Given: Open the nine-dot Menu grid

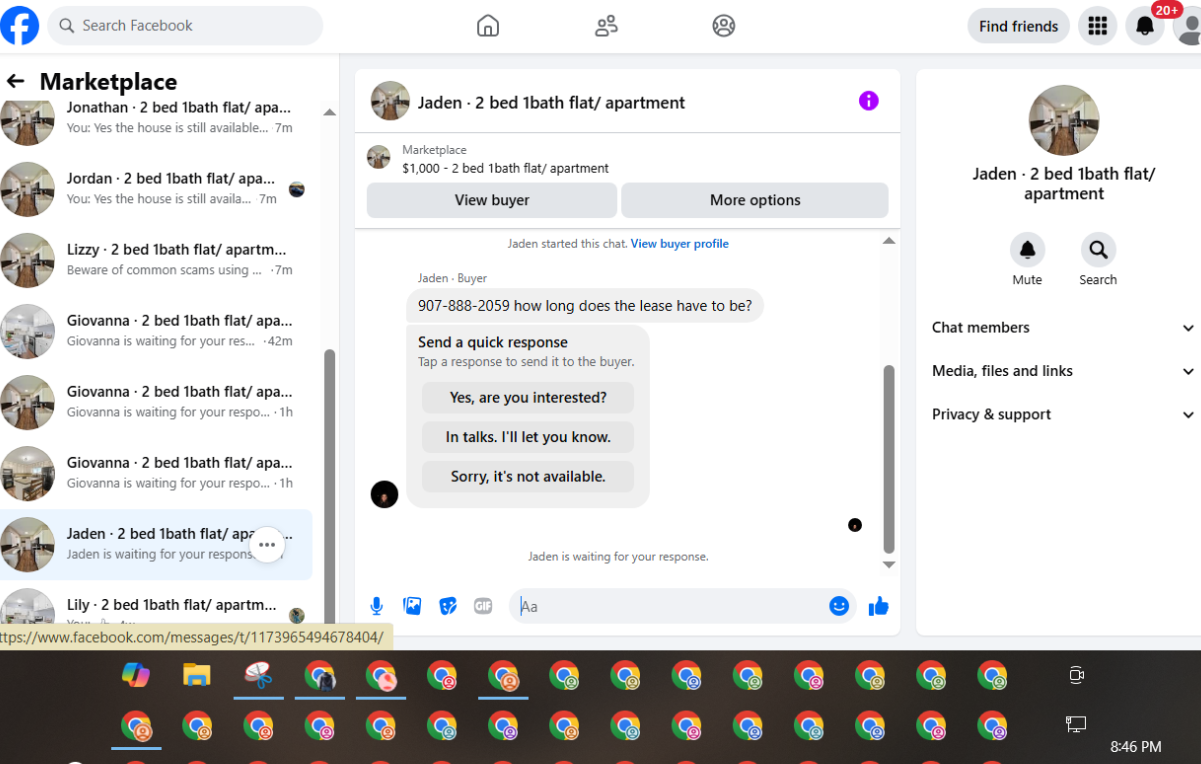Looking at the screenshot, I should click(1098, 26).
